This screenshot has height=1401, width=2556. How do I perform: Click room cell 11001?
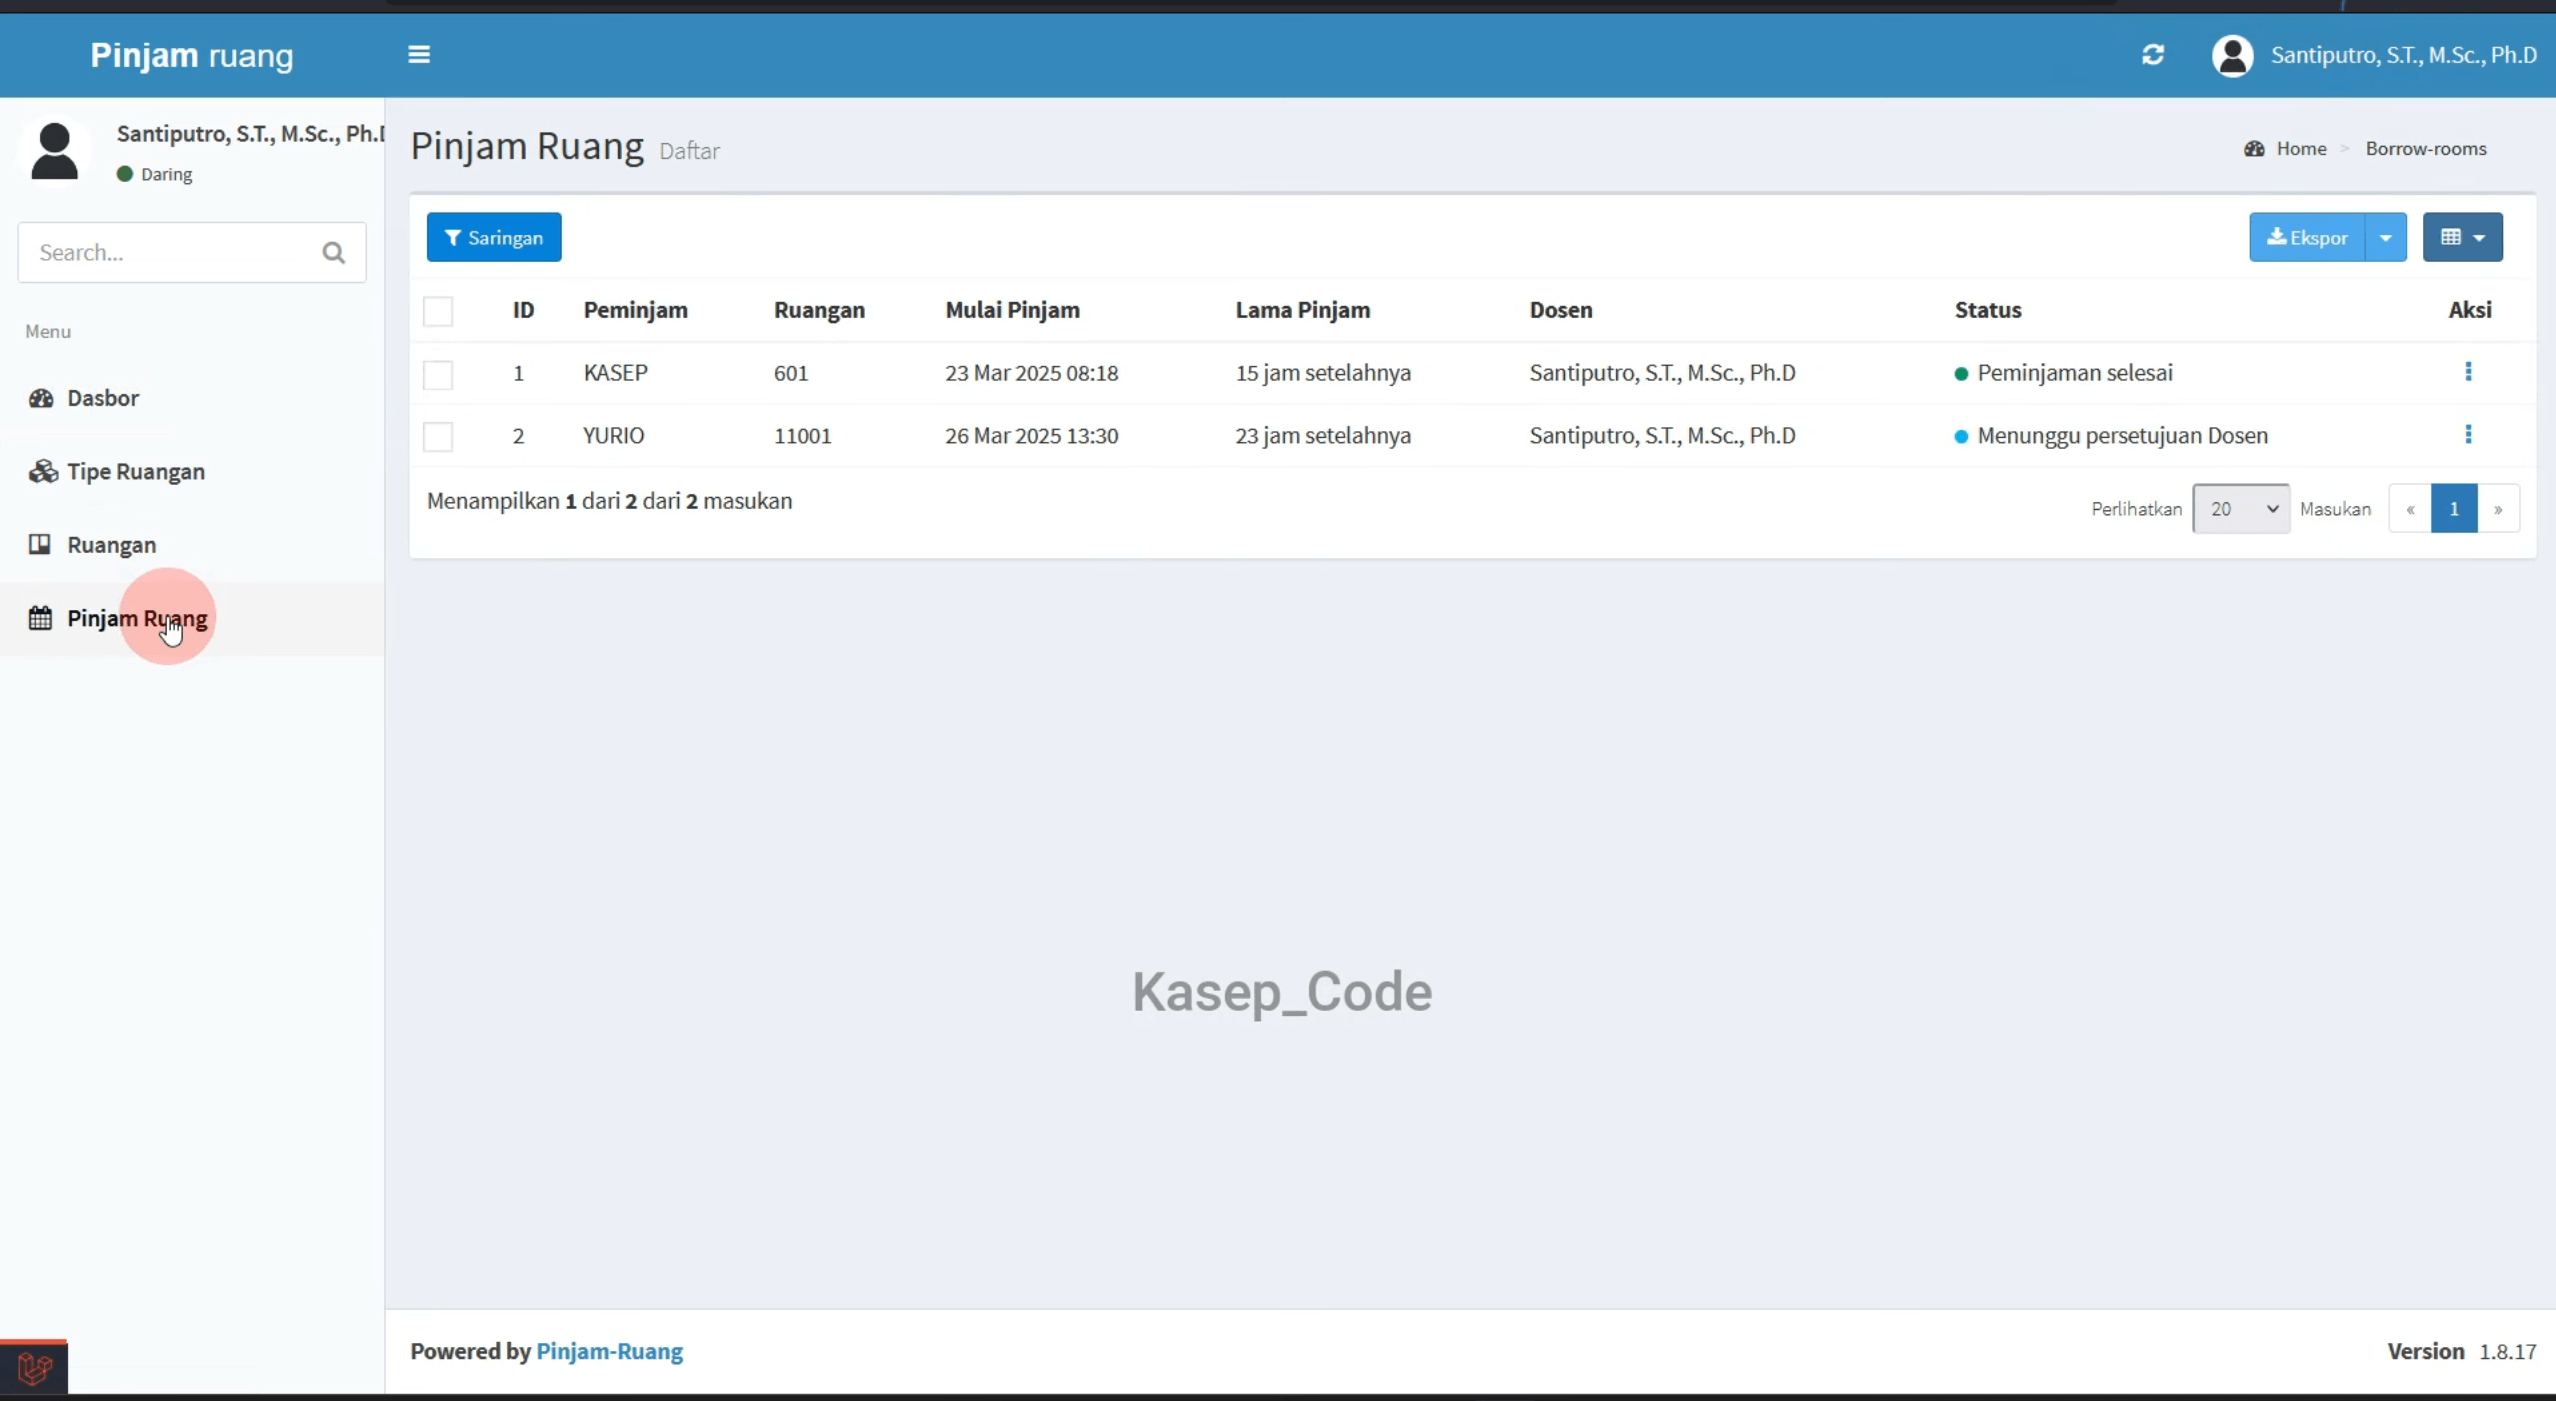click(x=802, y=436)
